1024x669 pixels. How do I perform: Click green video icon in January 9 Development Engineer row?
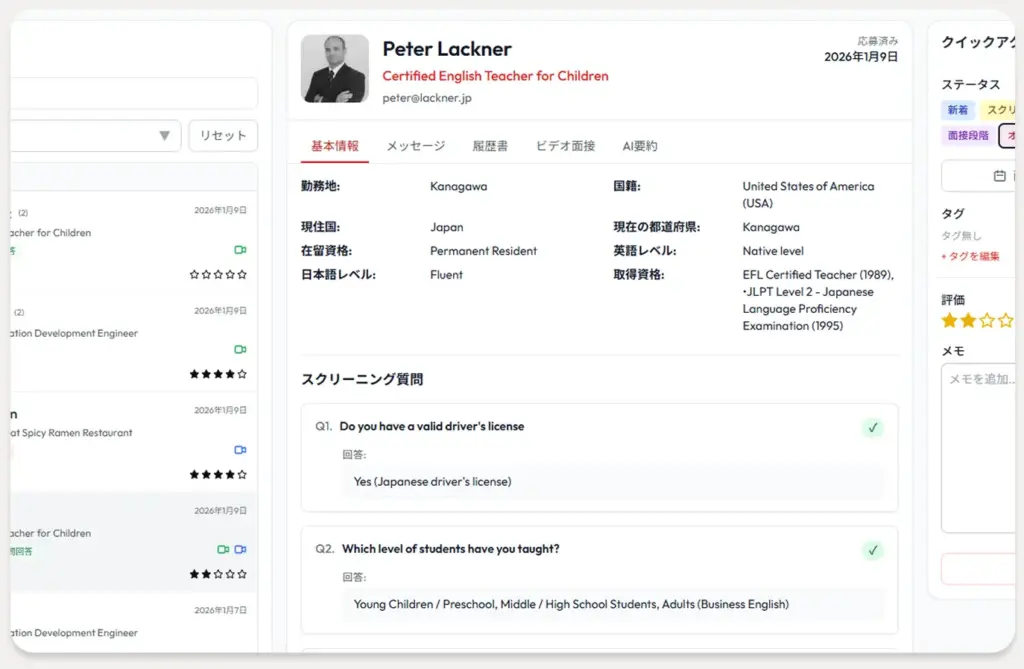coord(240,350)
